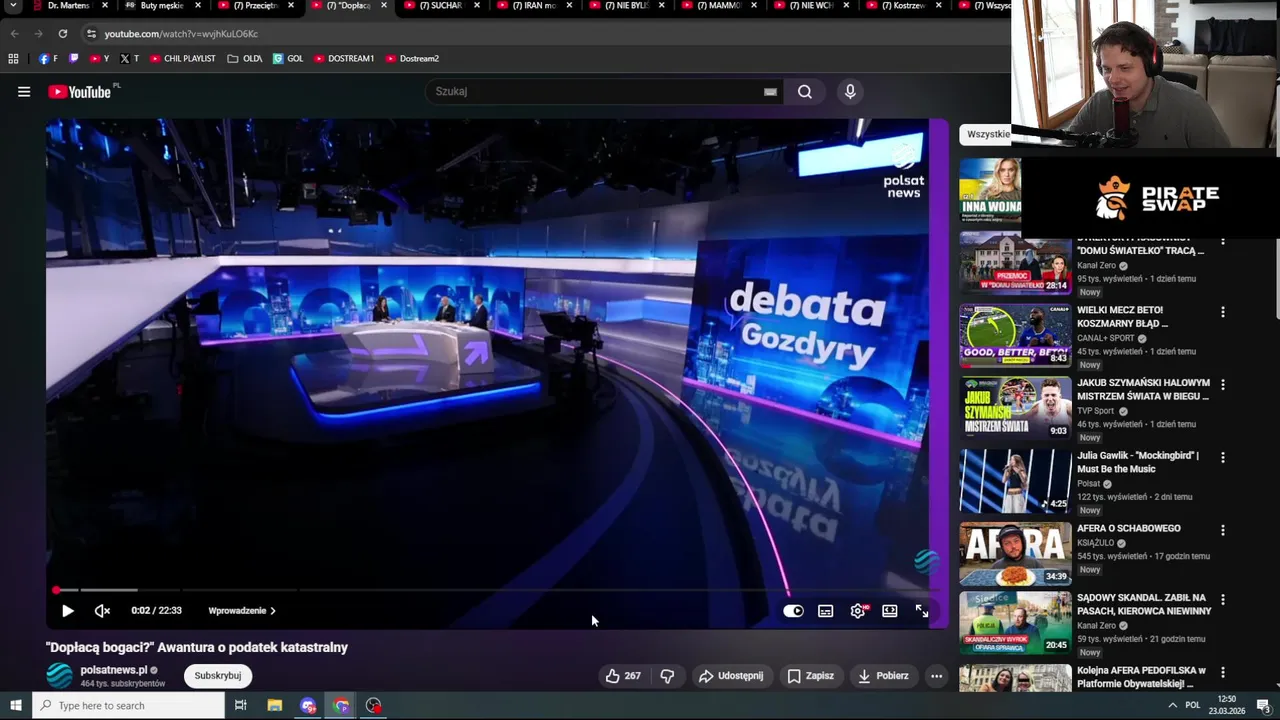Subscribe with the Subskrybuj button
1280x720 pixels.
[218, 676]
